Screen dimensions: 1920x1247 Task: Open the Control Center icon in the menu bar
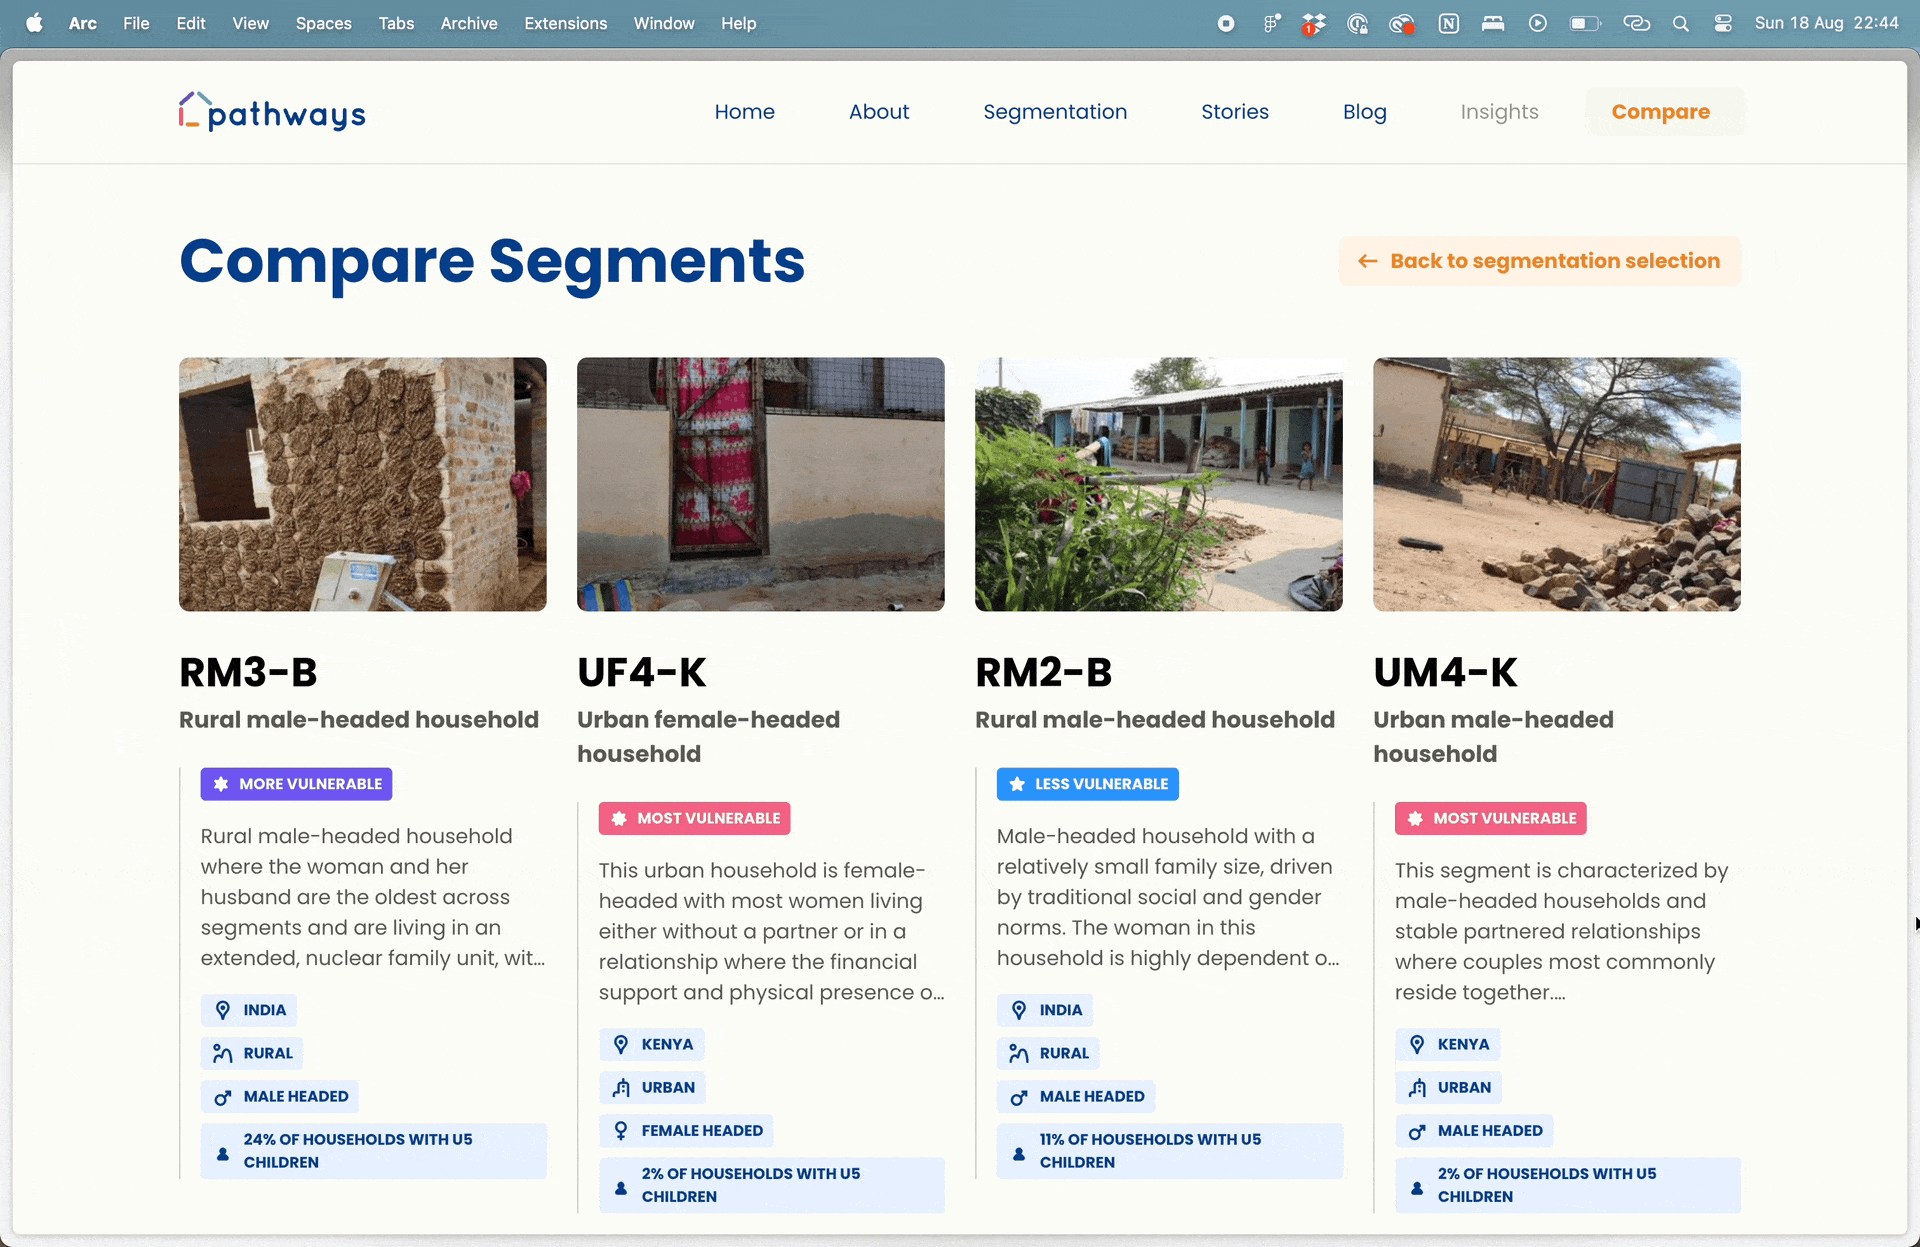click(x=1723, y=23)
